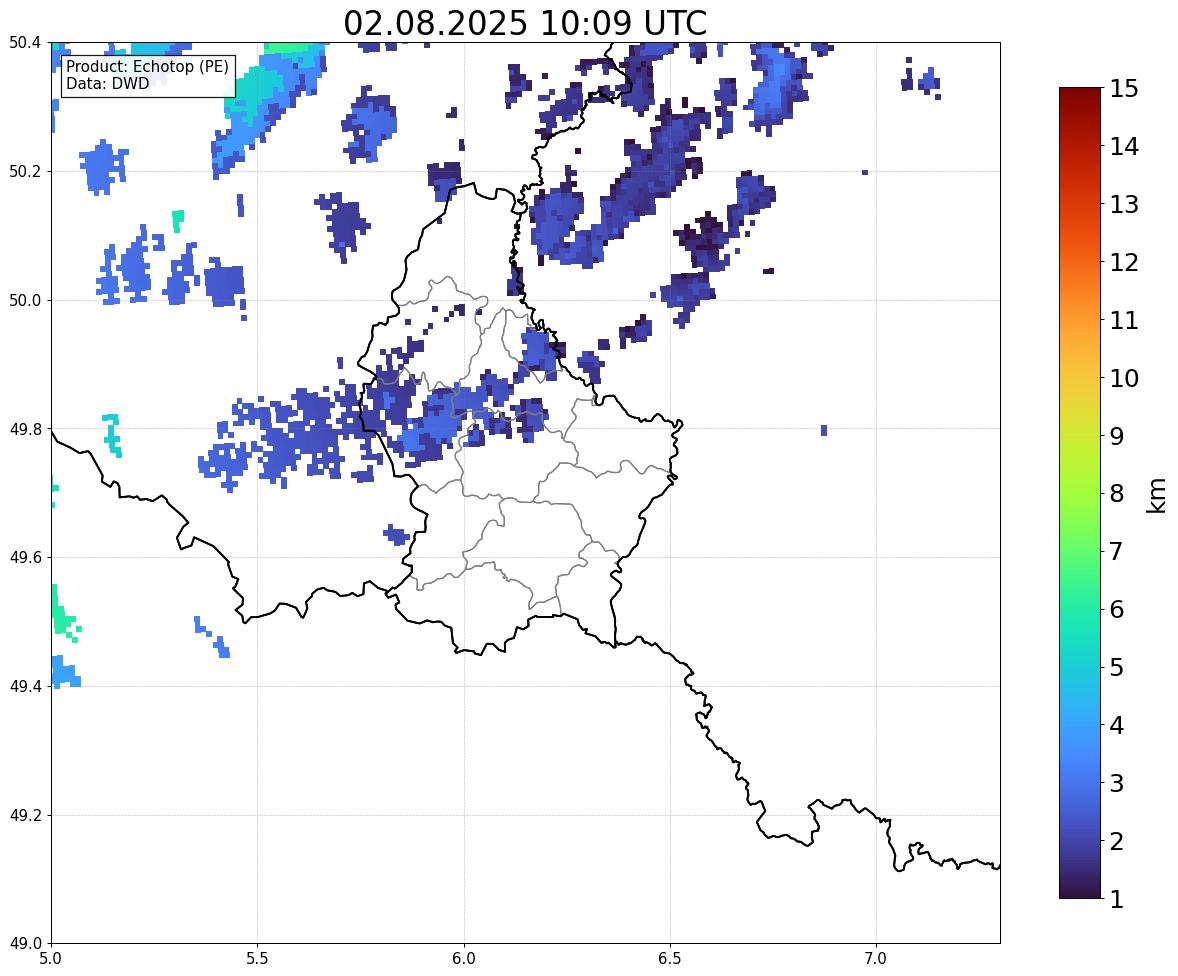
Task: Click the colorbar tick label 5
Action: coord(1116,667)
